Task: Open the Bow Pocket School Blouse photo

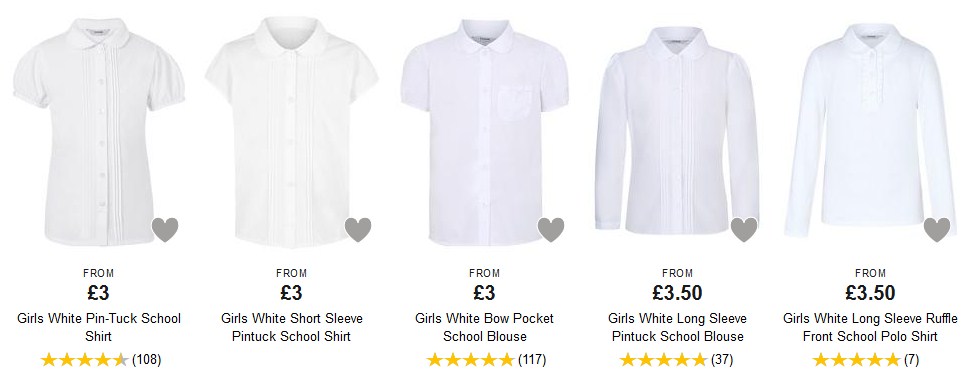Action: [484, 132]
